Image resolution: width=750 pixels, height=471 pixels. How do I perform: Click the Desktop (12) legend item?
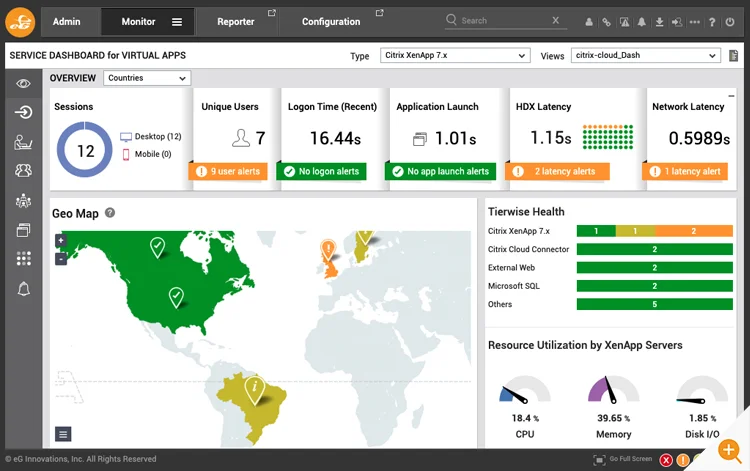pos(151,137)
